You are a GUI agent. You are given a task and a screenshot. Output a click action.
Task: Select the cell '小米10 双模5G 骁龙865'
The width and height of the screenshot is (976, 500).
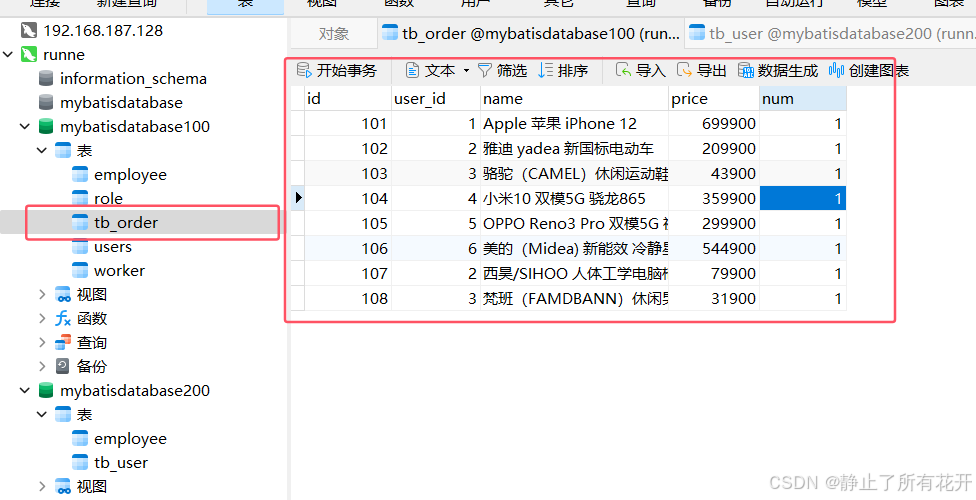tap(574, 199)
